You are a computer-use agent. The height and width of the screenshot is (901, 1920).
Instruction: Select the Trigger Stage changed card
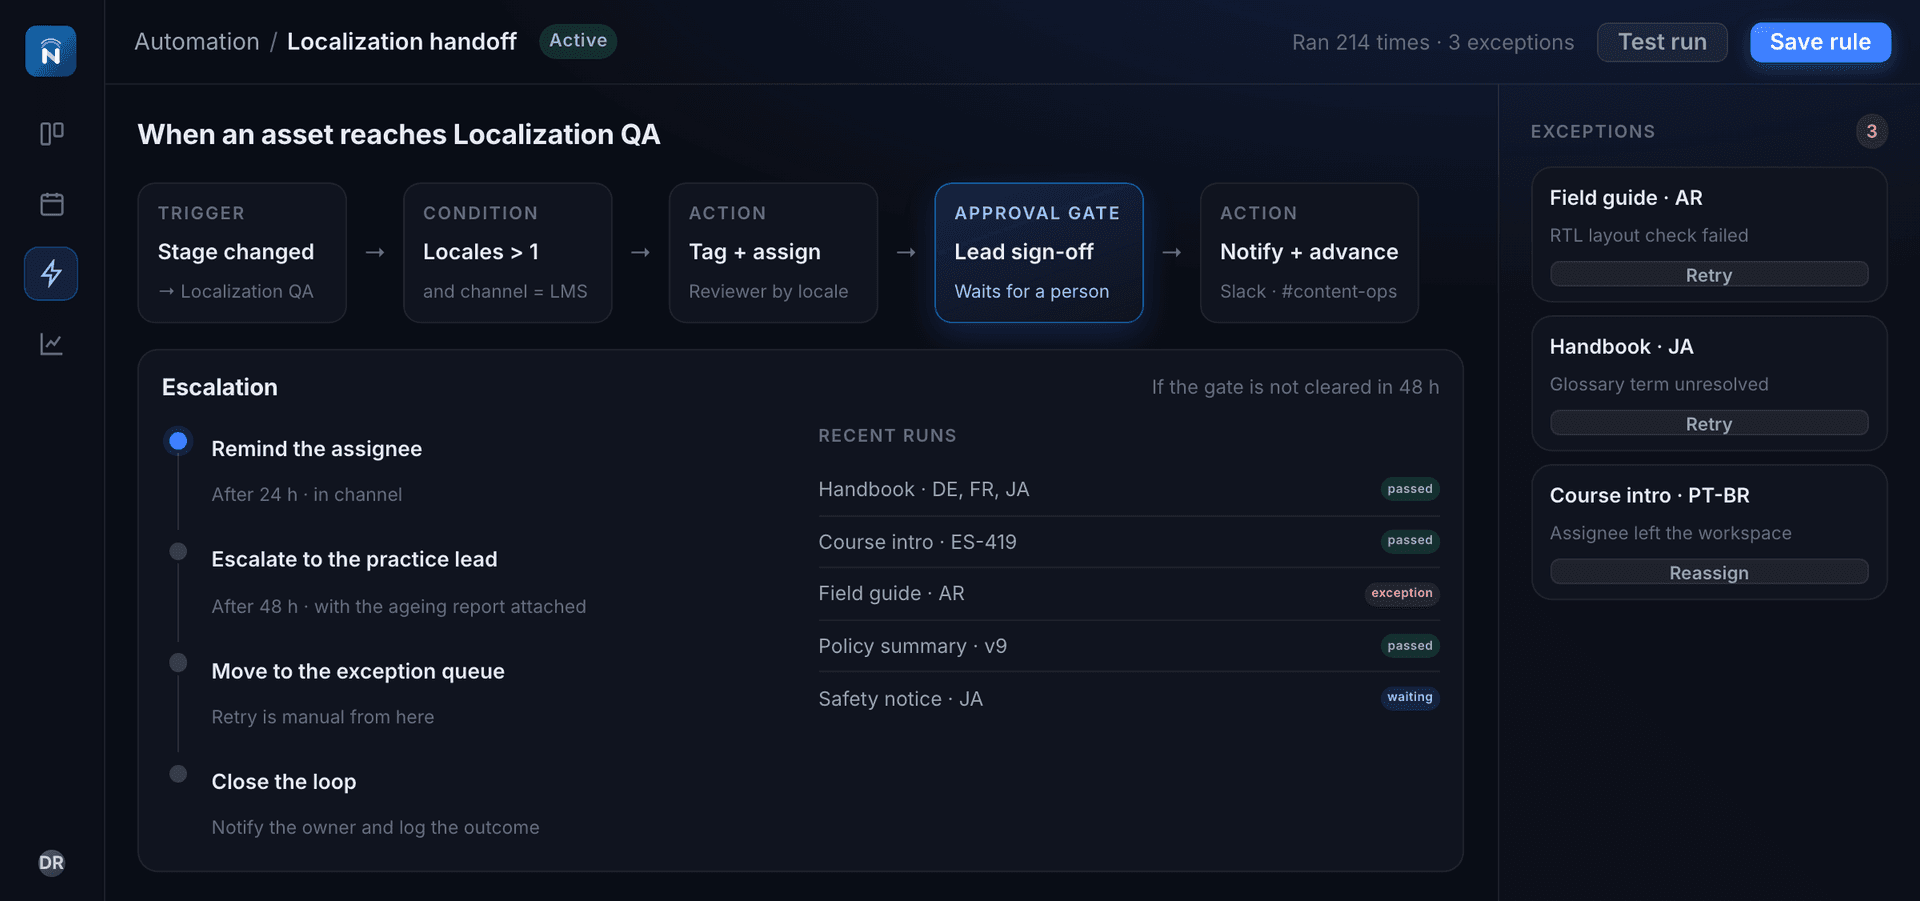(x=242, y=252)
